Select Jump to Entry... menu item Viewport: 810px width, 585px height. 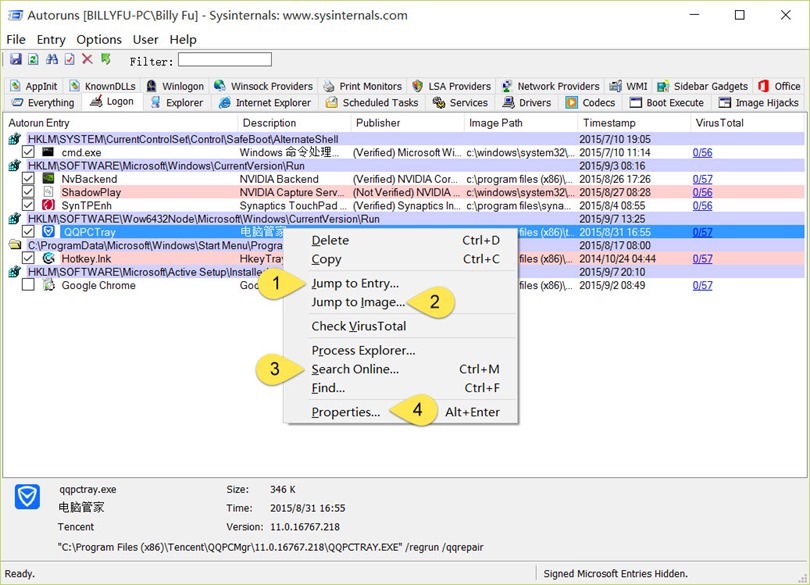click(401, 283)
